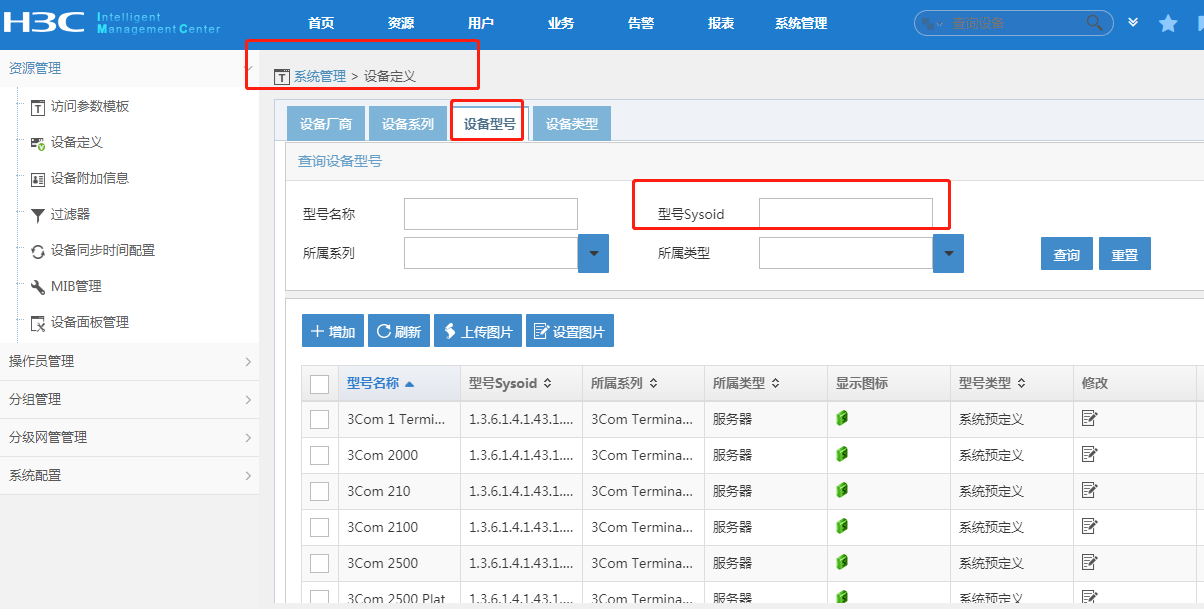Click the MIB管理 wrench icon
The image size is (1204, 609).
coord(38,287)
